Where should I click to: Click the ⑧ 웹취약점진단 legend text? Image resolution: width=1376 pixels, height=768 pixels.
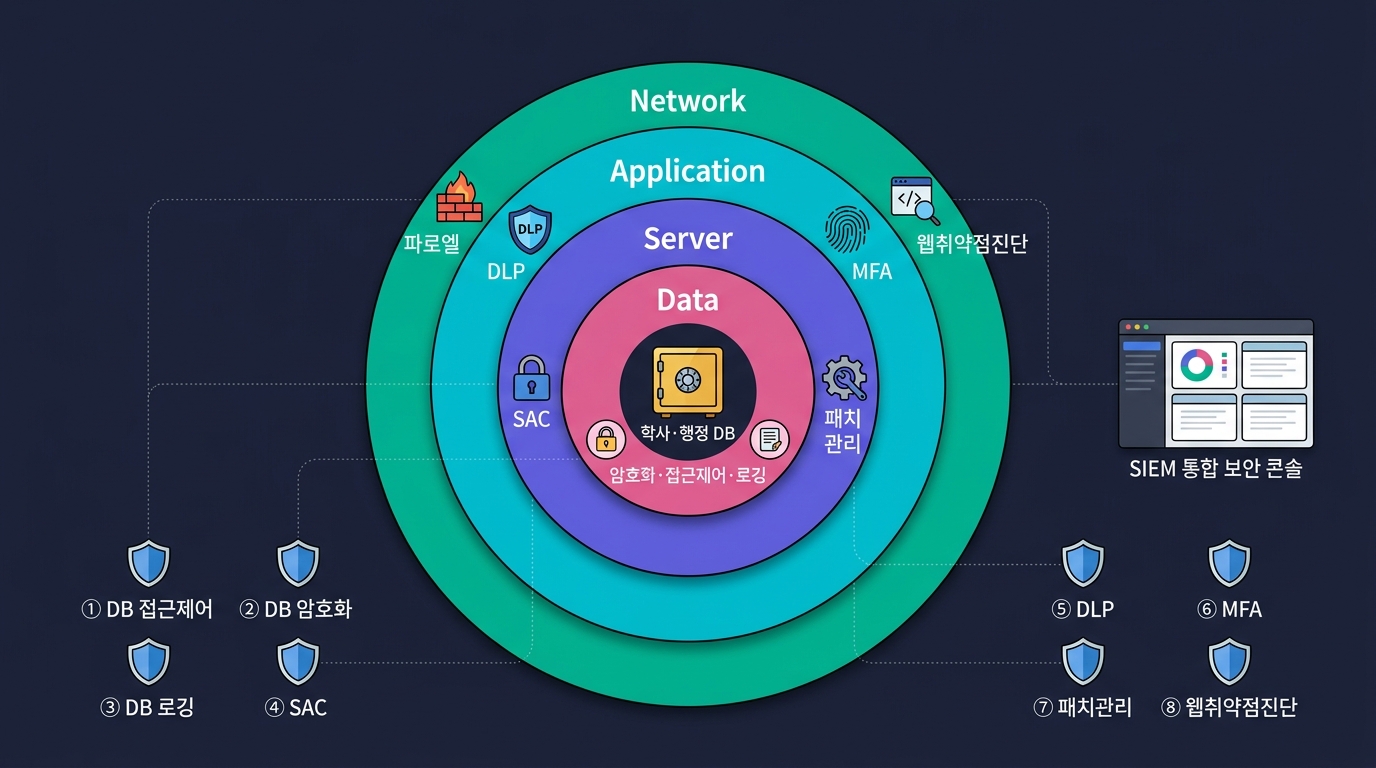(1230, 708)
